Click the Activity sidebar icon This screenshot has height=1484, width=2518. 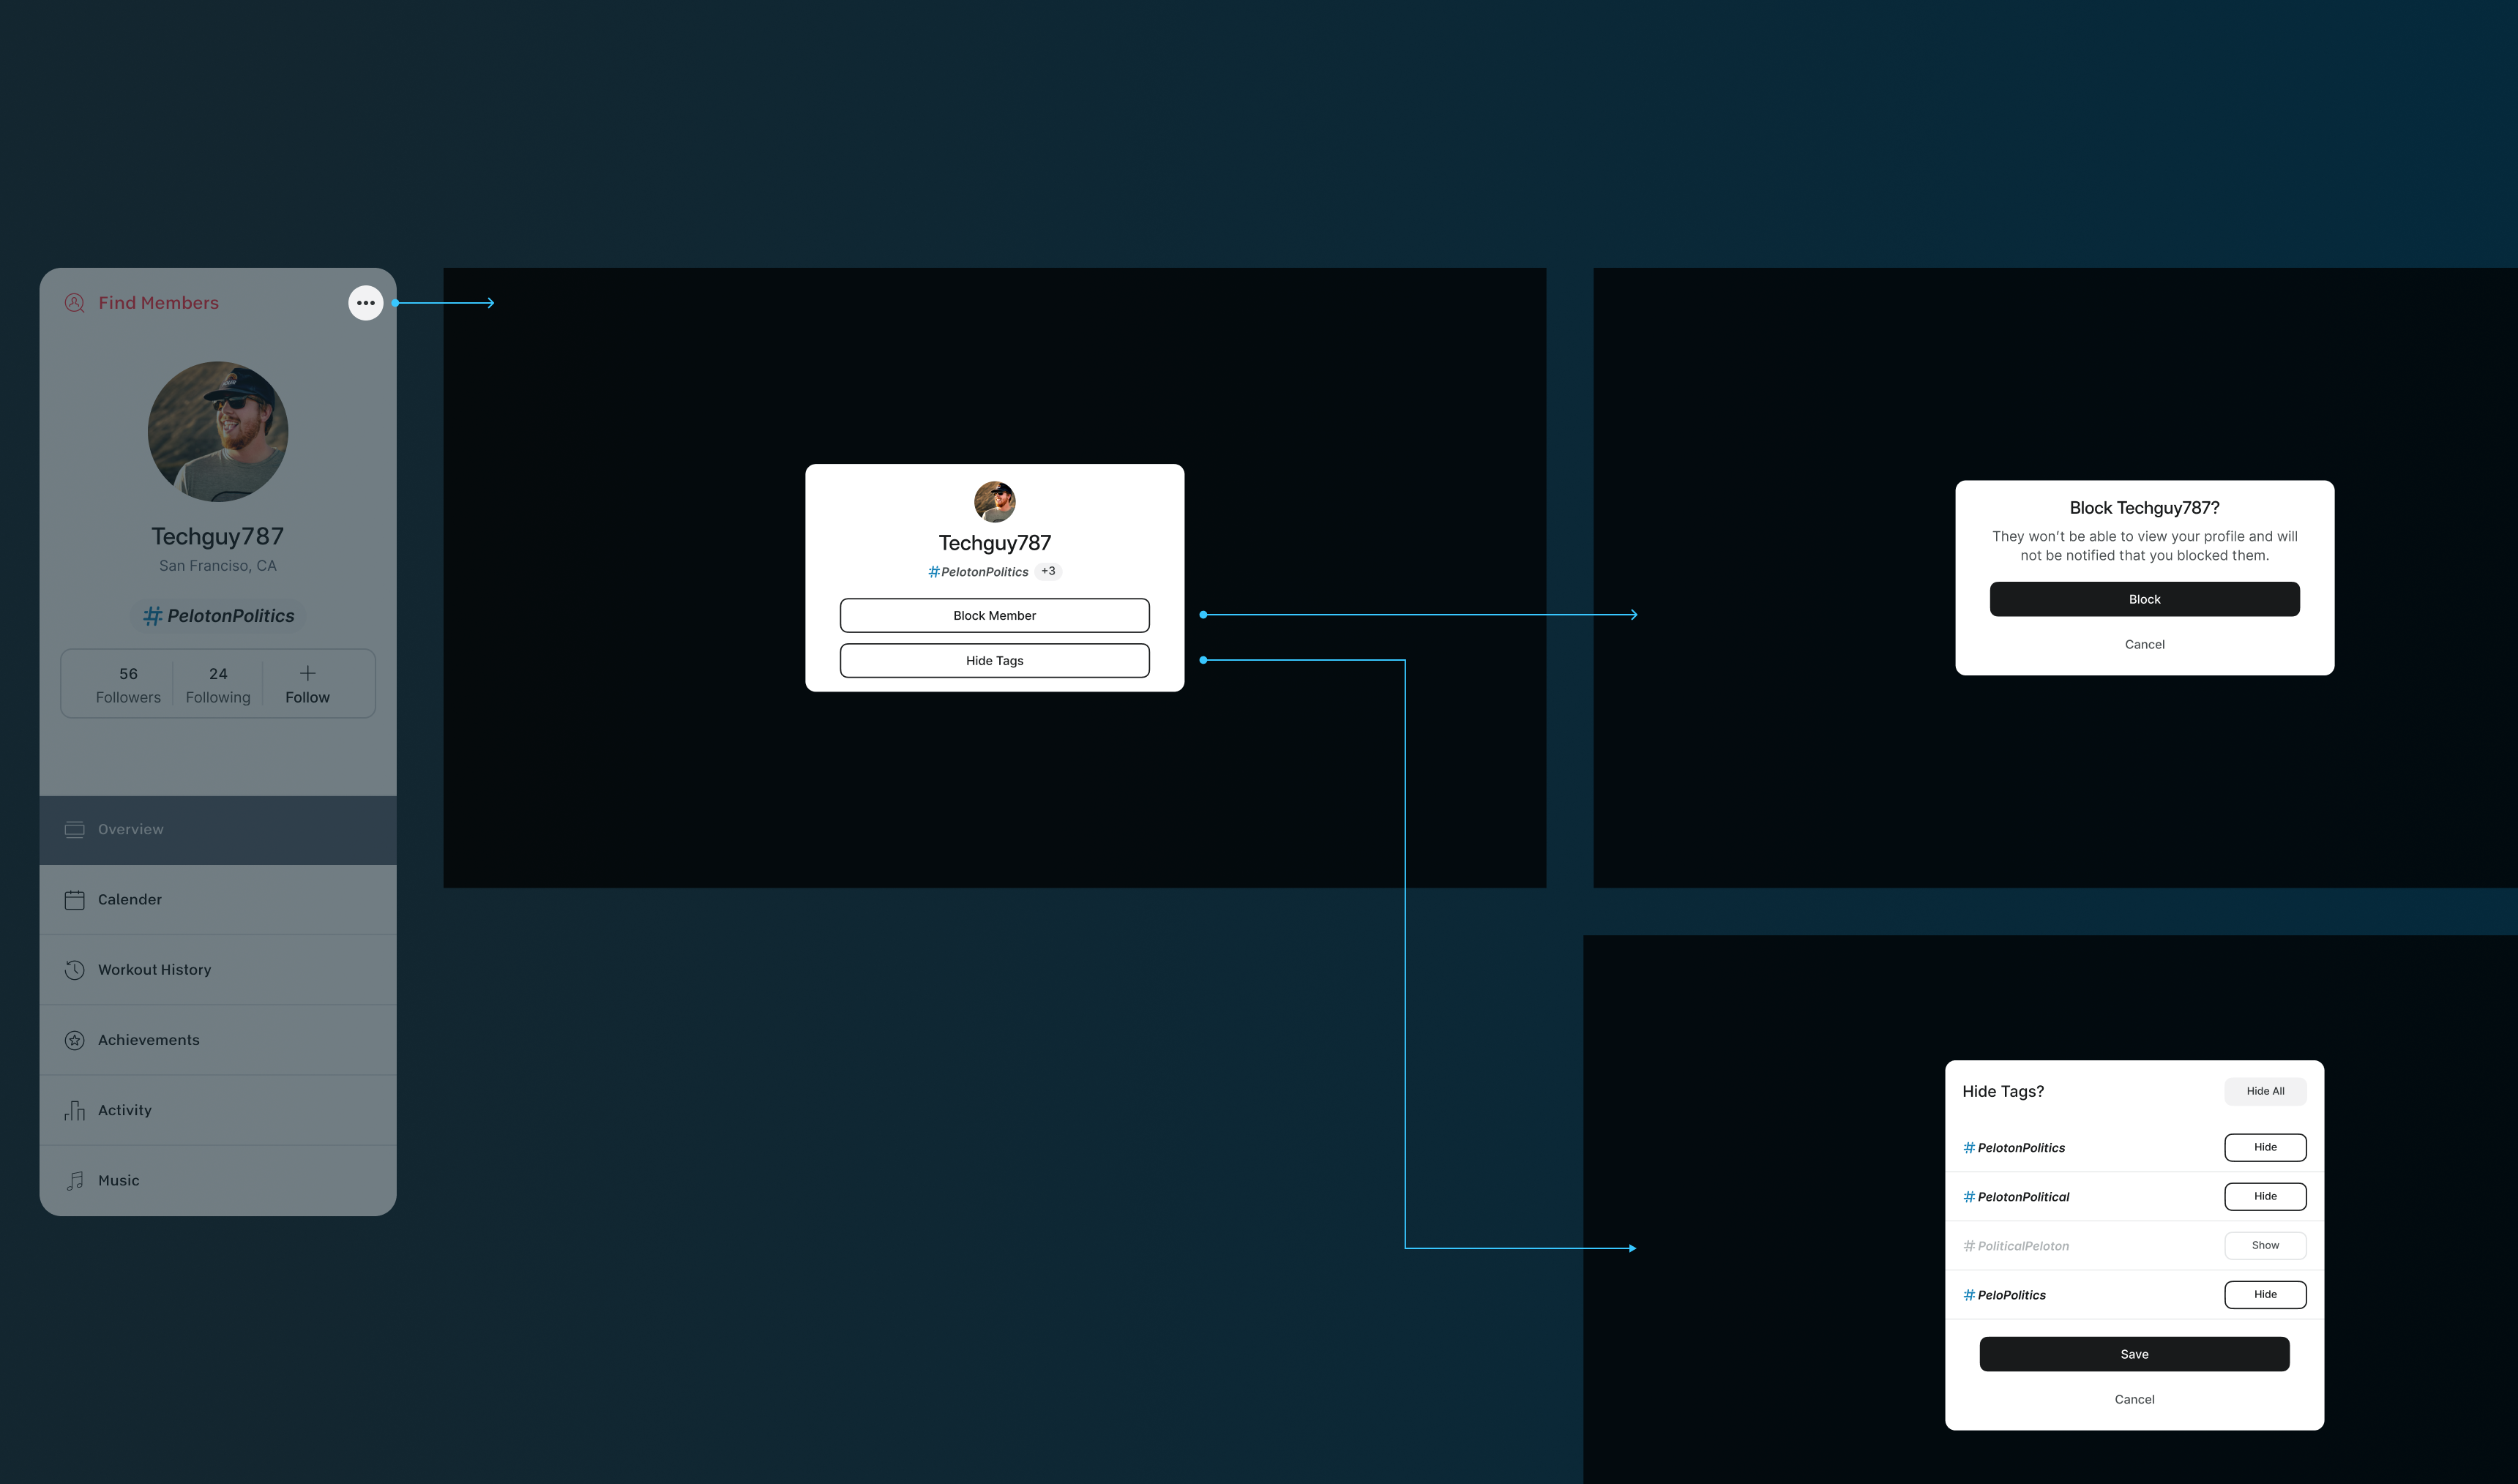(74, 1109)
